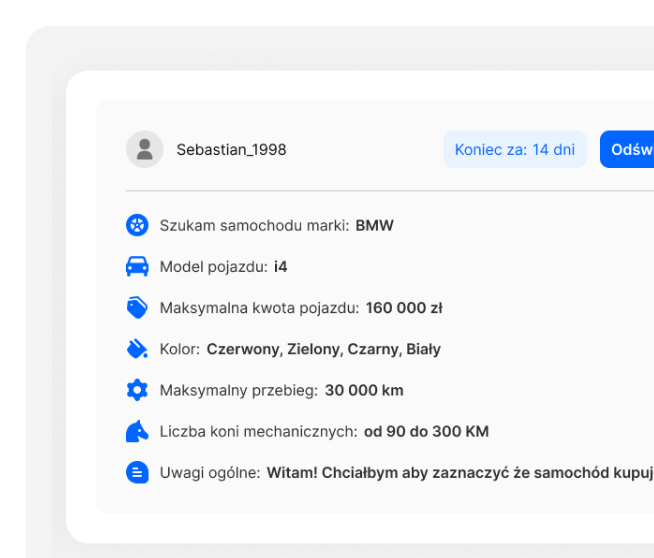
Task: Open the Sebastian_1998 user profile name
Action: tap(231, 149)
